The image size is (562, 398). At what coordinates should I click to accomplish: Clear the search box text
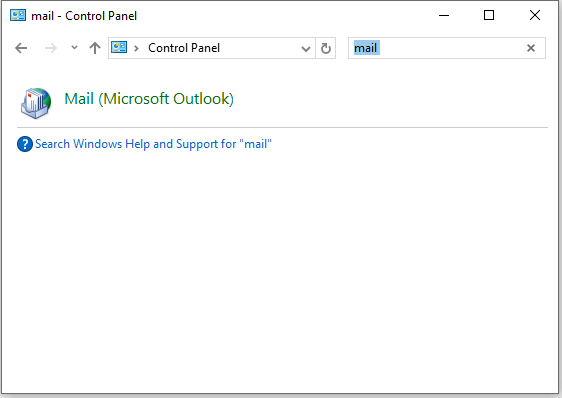point(531,48)
